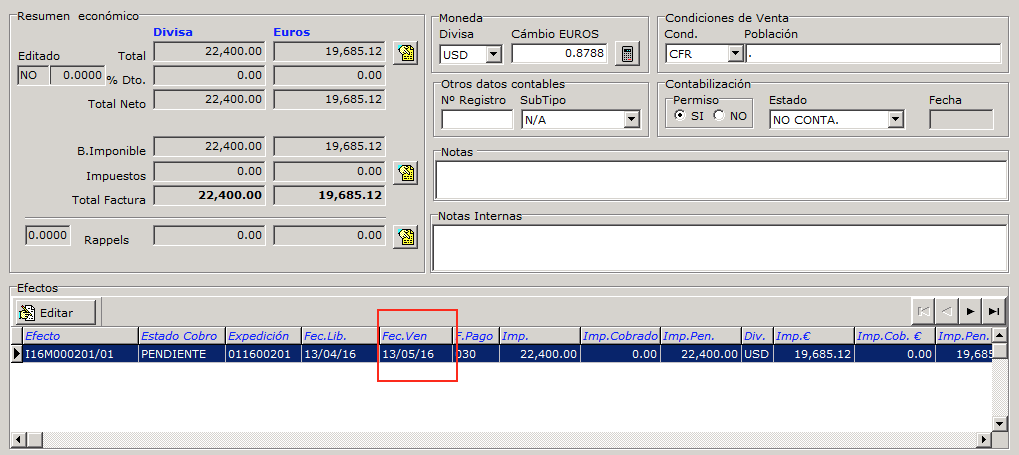Click the detail icon beside the Rappels row
Screen dimensions: 1019x455
pyautogui.click(x=405, y=237)
